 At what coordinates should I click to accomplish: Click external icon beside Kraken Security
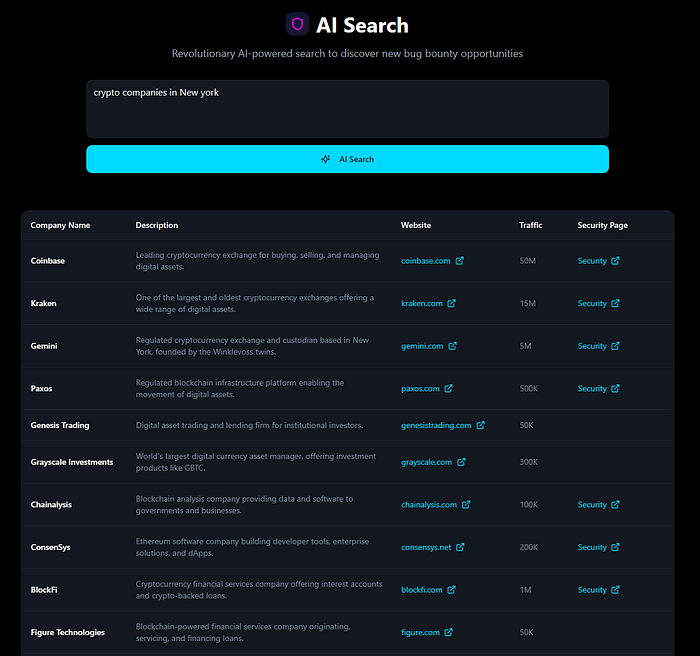click(615, 303)
